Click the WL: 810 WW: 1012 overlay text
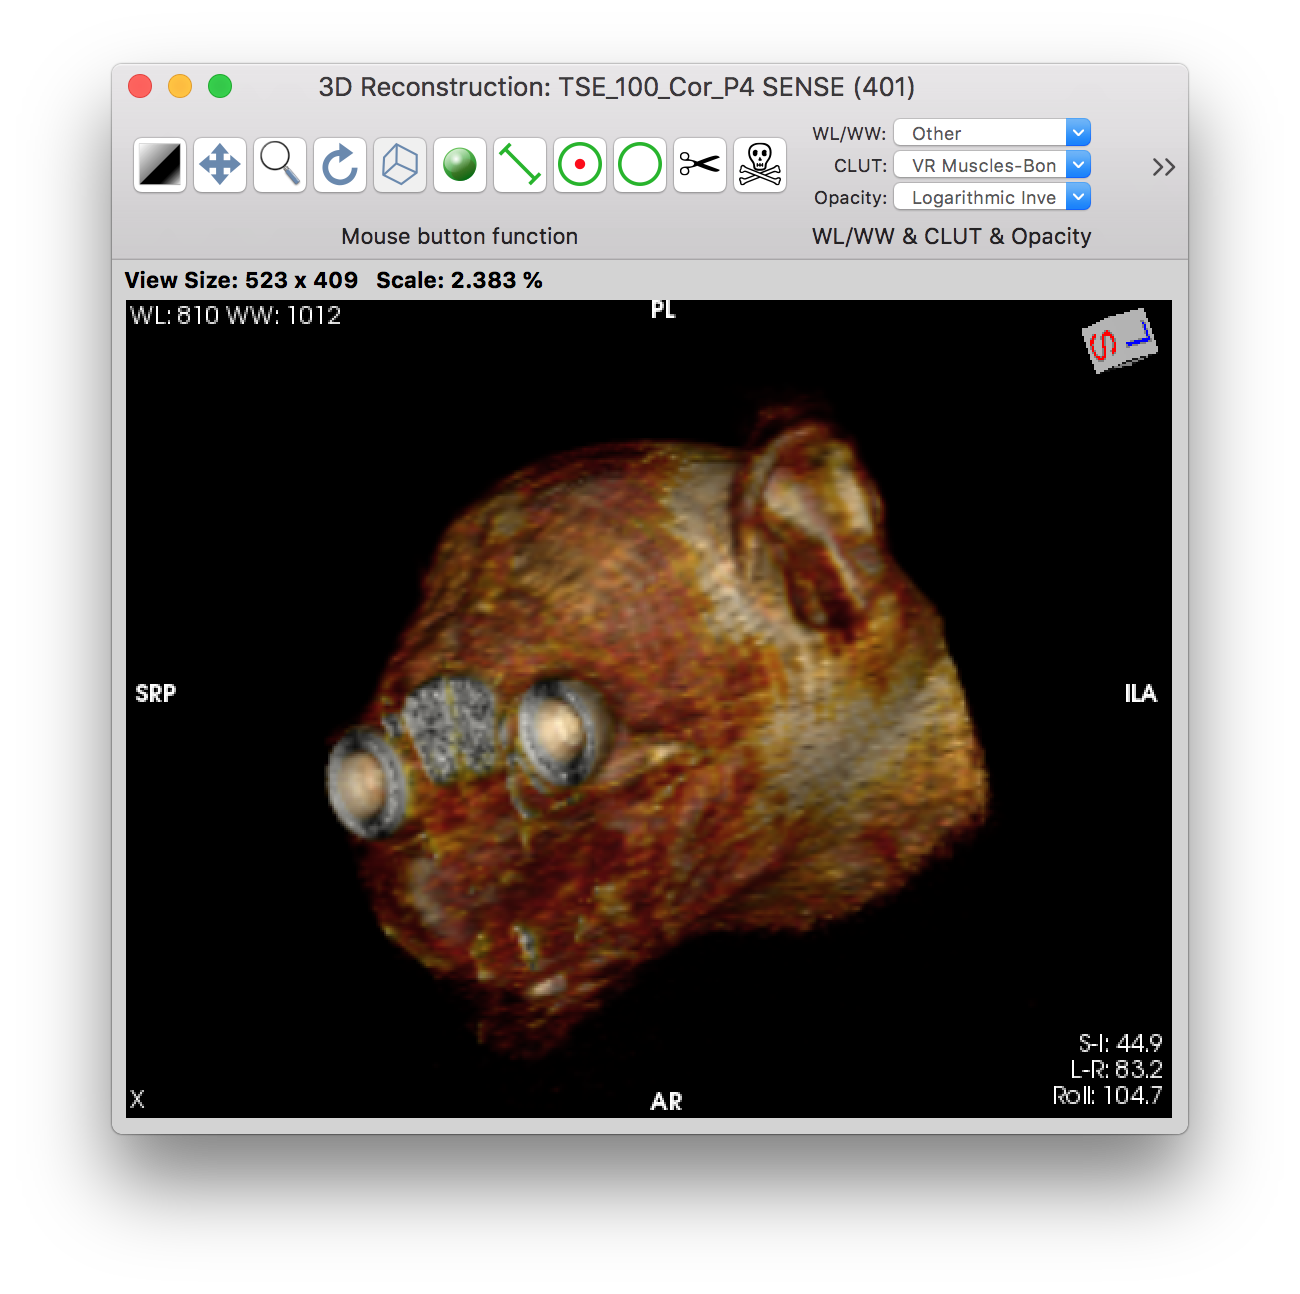The image size is (1300, 1294). point(236,316)
